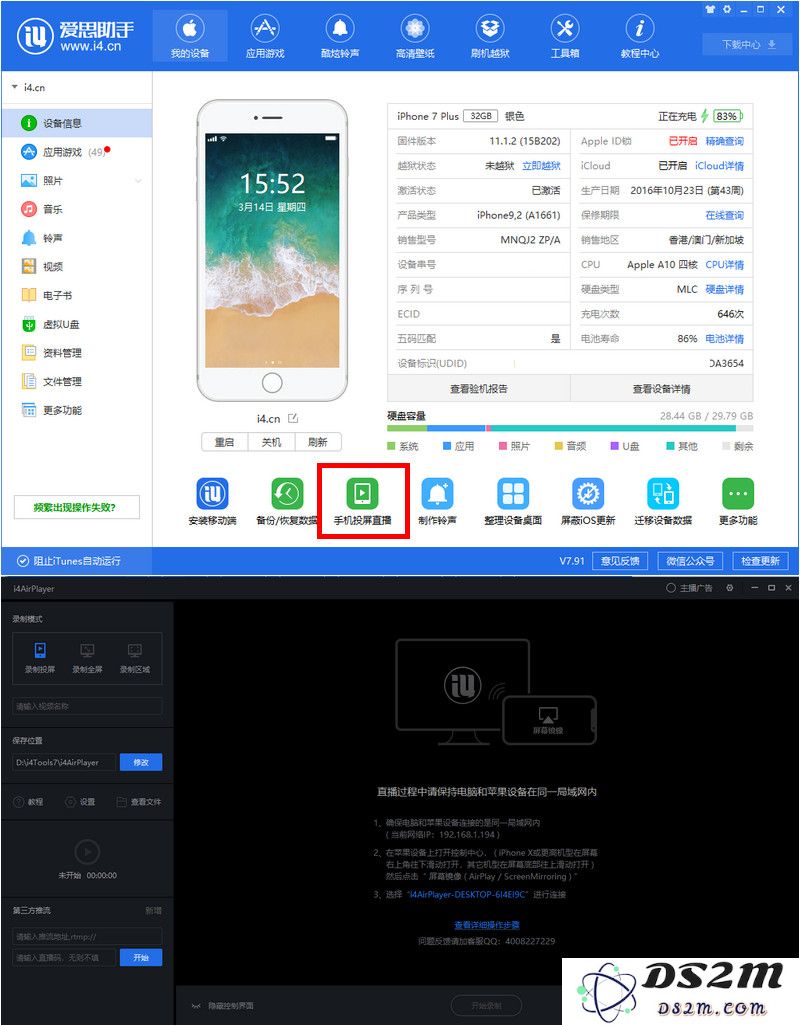Switch to 工具箱 tab

(x=565, y=36)
